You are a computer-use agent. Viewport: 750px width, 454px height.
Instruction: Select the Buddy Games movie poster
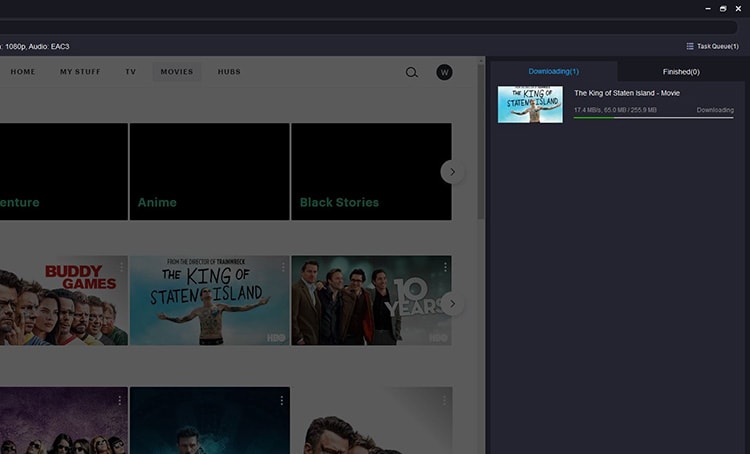coord(64,300)
